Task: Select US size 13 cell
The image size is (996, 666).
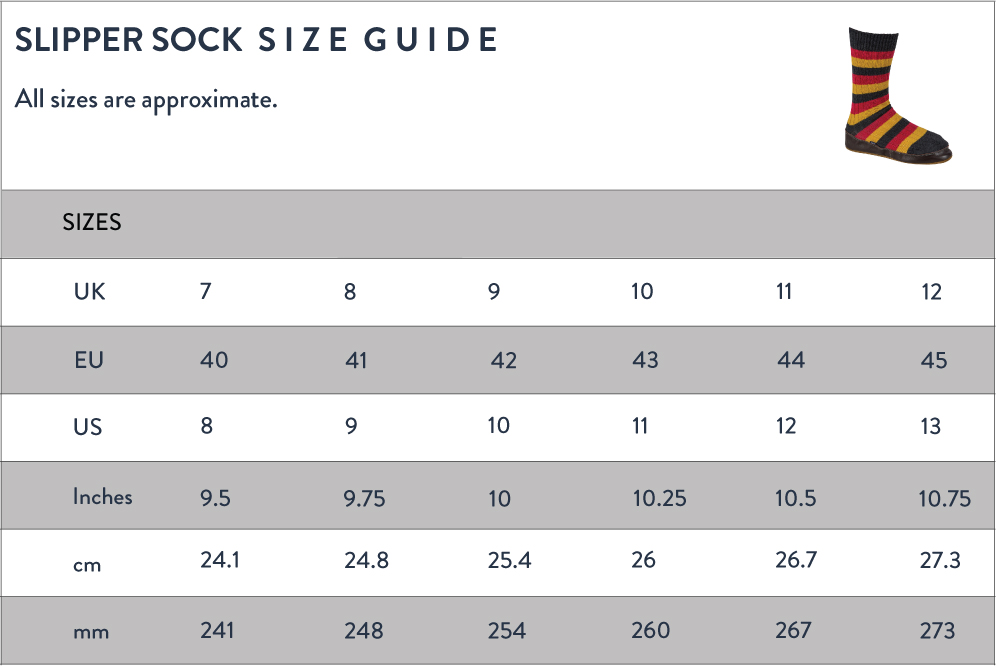Action: tap(931, 426)
